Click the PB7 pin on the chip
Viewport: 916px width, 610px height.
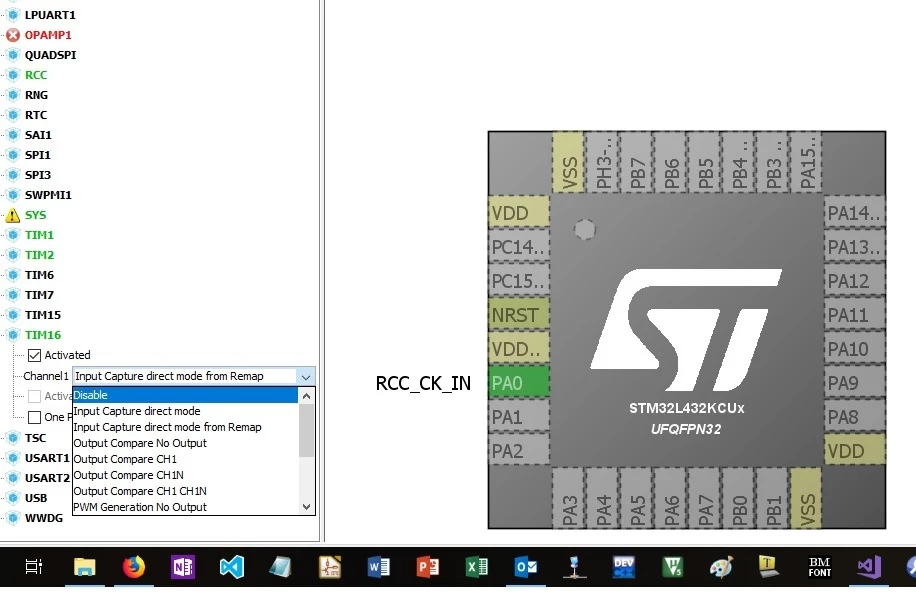point(636,162)
